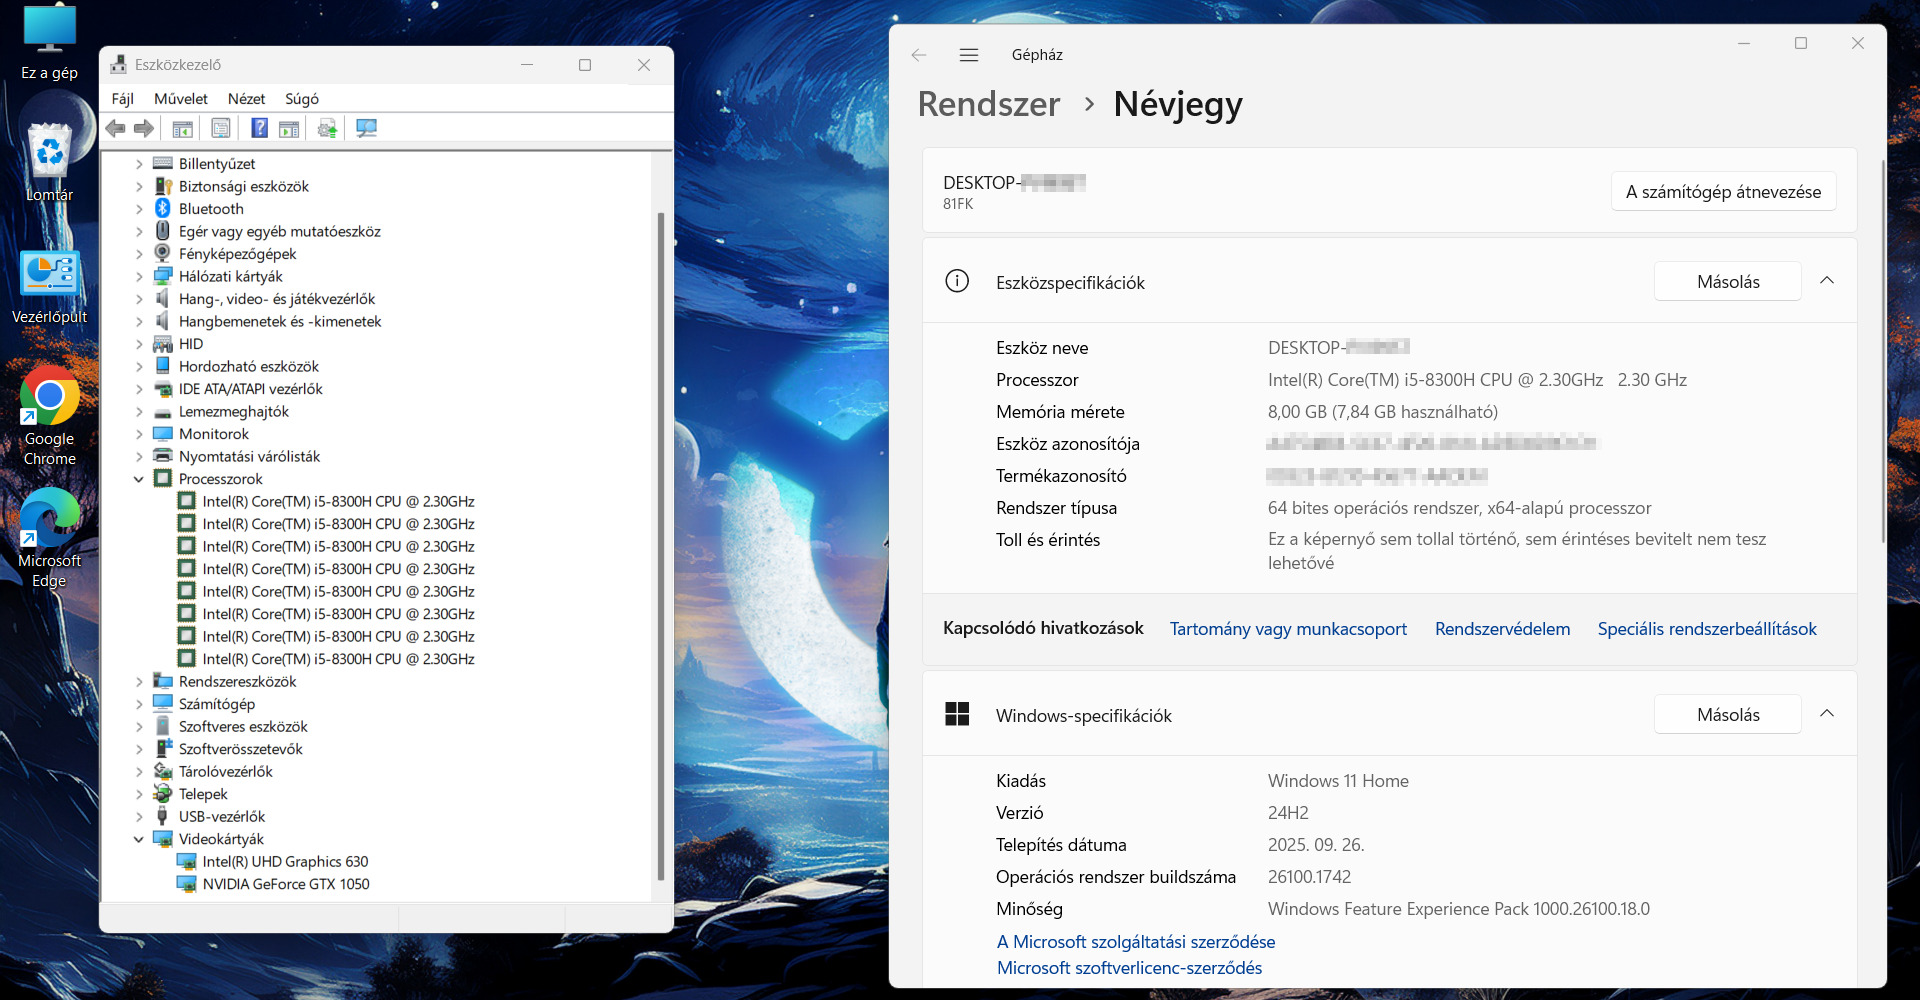Select the Vezérlőpult desktop icon
Viewport: 1920px width, 1000px height.
[x=49, y=286]
